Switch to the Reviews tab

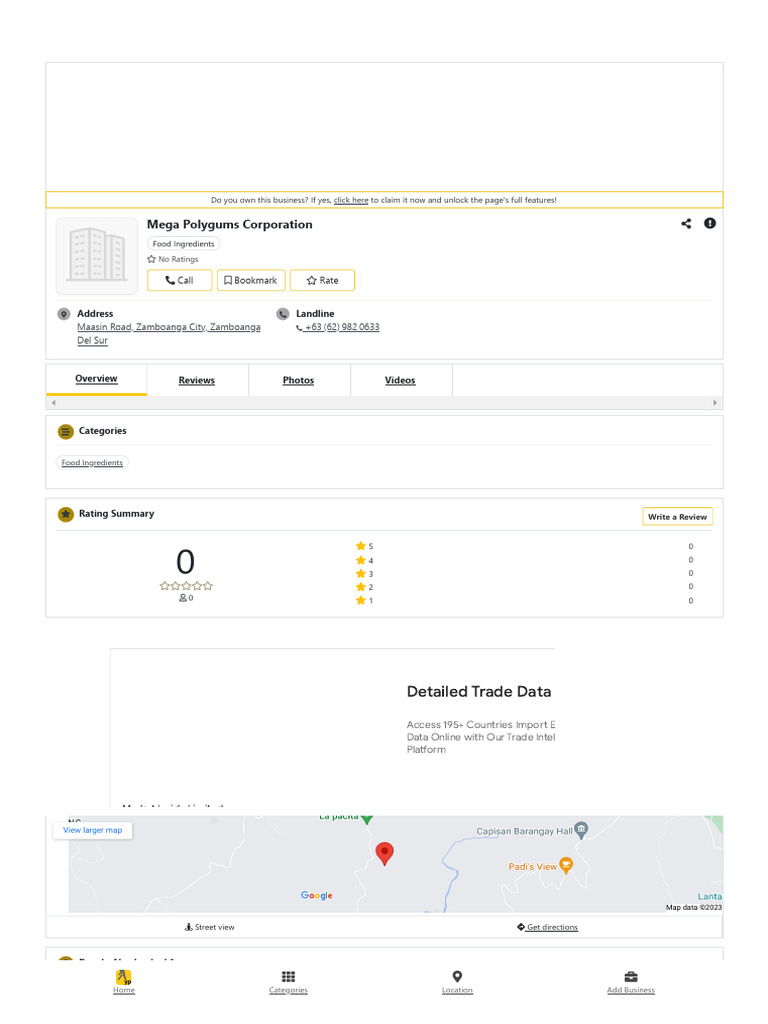click(197, 380)
